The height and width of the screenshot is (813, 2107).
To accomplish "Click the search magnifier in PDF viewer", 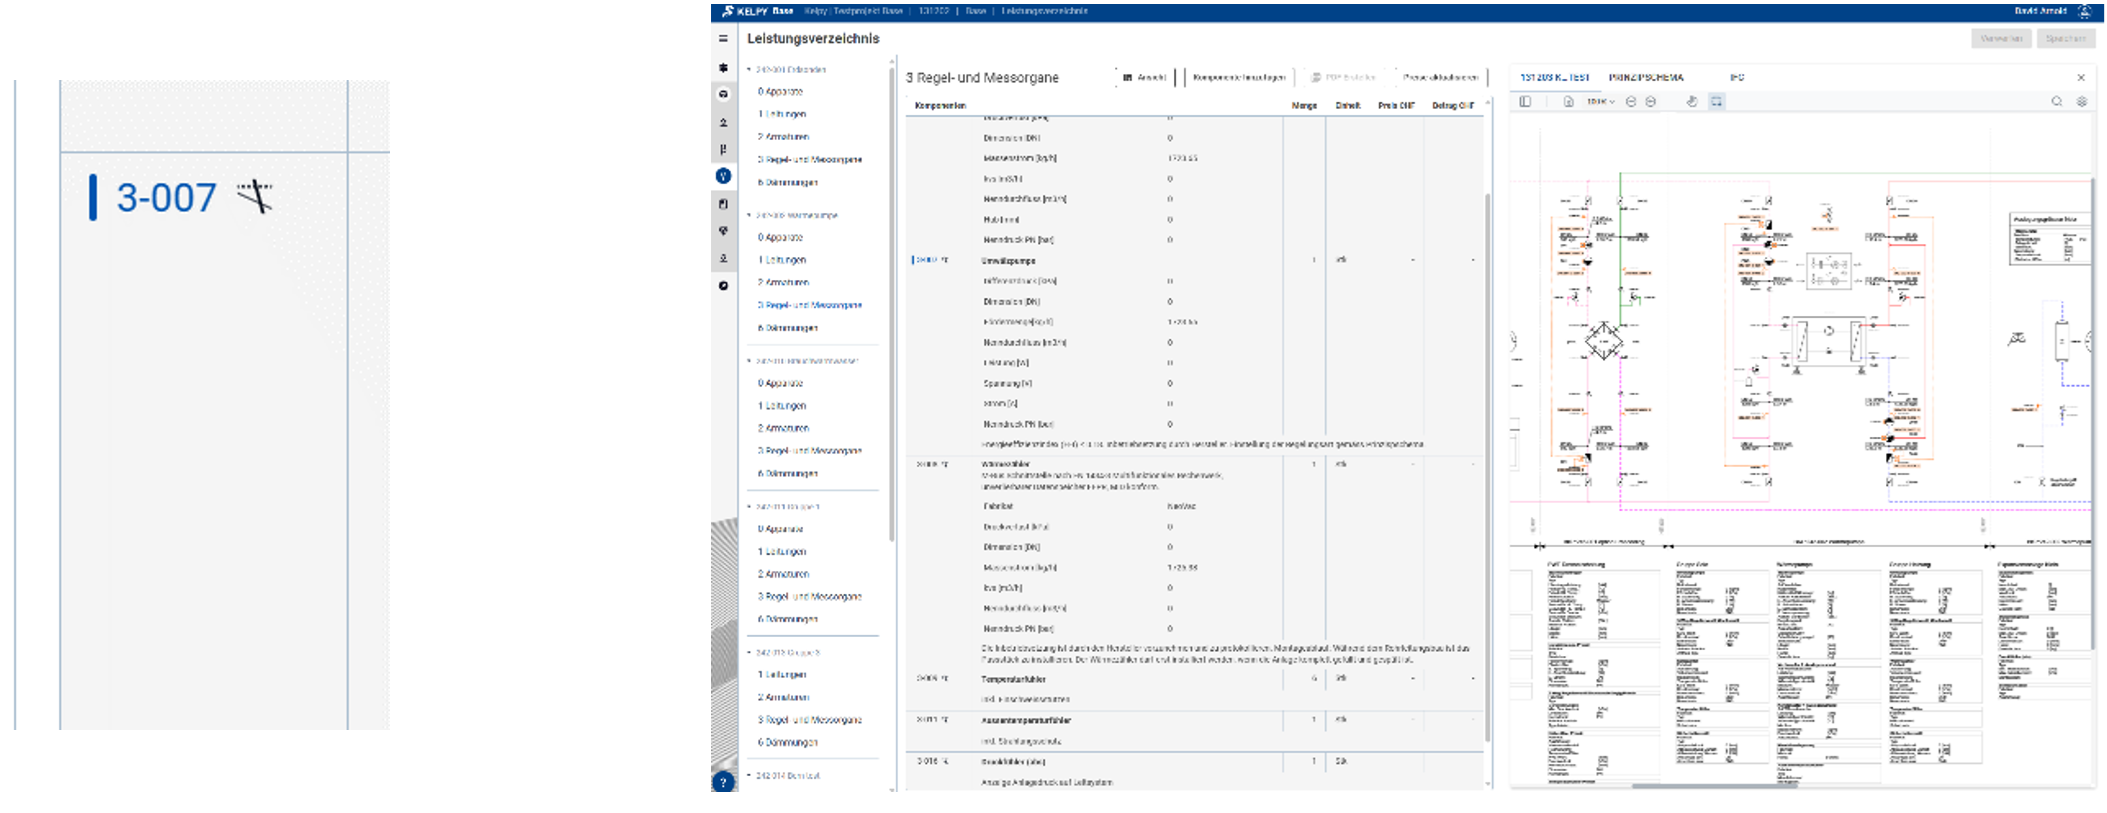I will click(x=2057, y=102).
